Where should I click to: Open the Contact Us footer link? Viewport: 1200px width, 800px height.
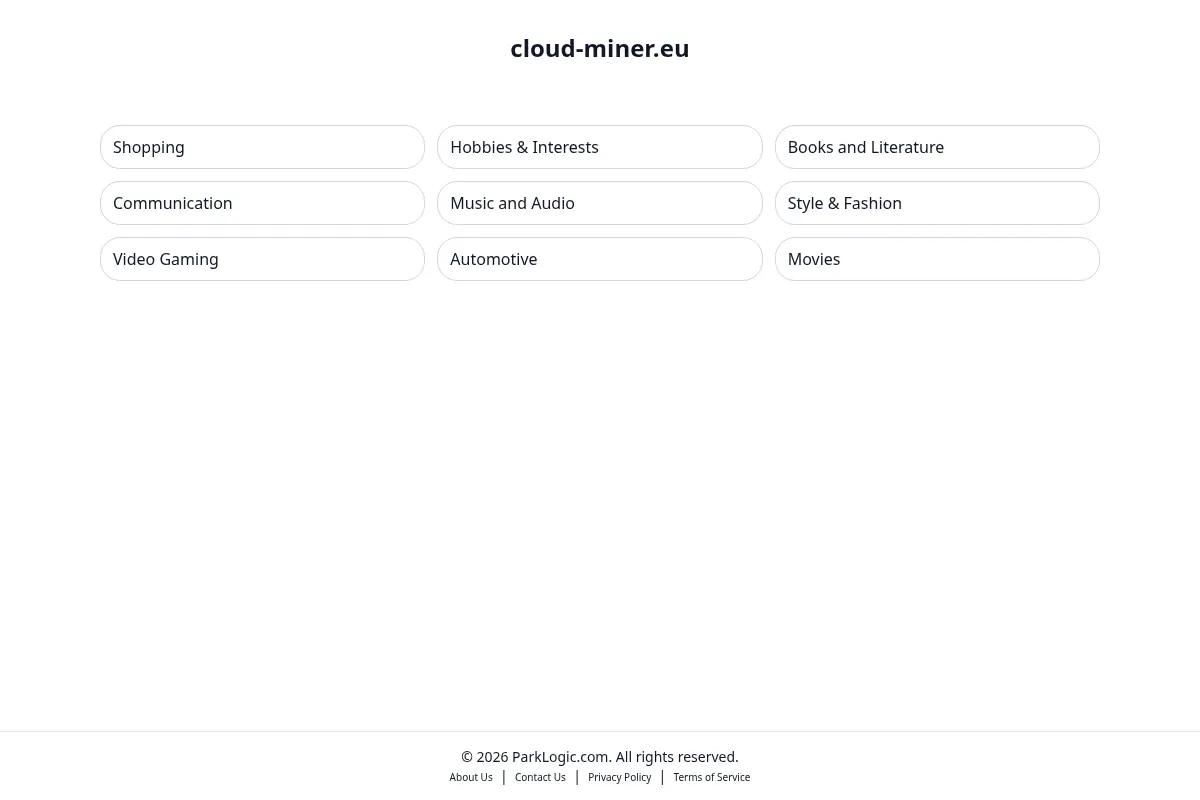coord(540,777)
